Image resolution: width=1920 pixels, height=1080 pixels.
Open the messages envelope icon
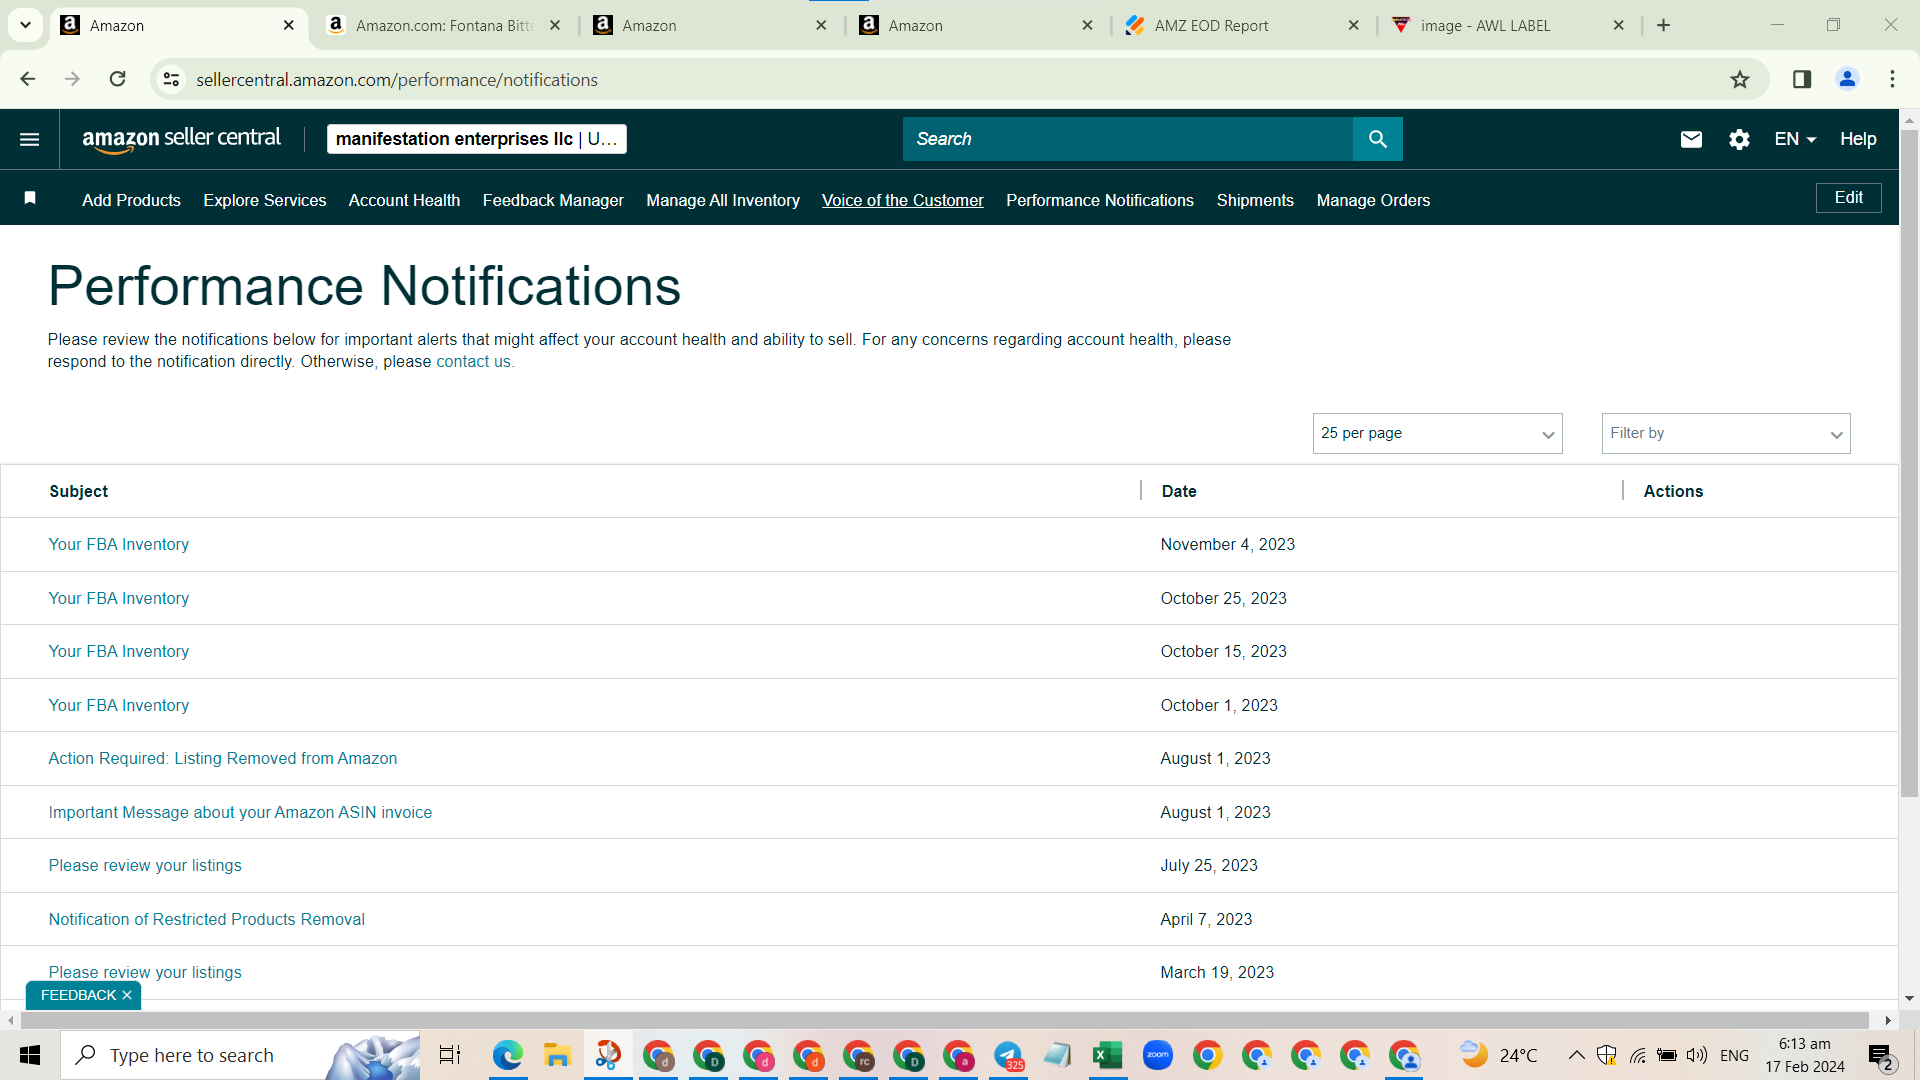1691,139
